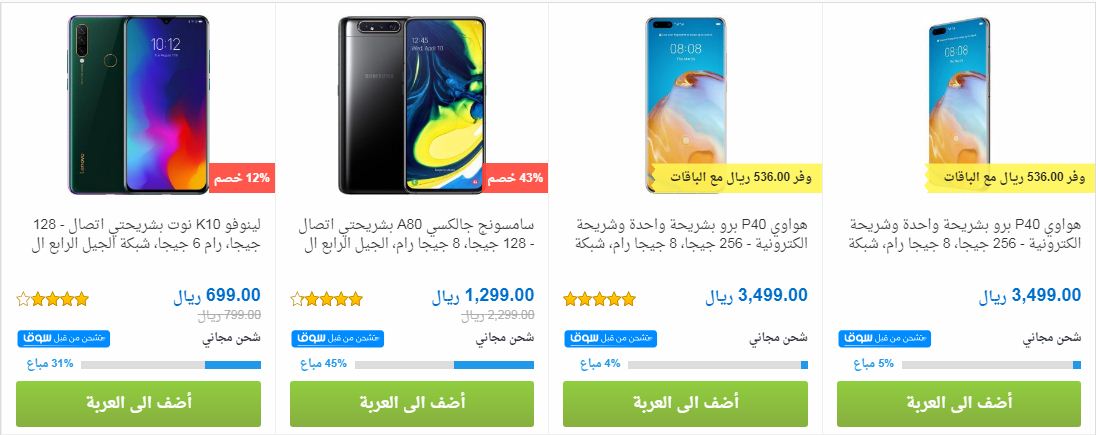Add the Lenovo K10 Note to cart

(x=138, y=404)
